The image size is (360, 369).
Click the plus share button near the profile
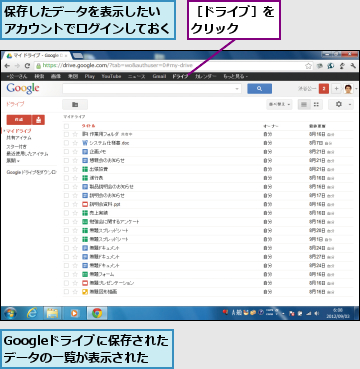(336, 89)
